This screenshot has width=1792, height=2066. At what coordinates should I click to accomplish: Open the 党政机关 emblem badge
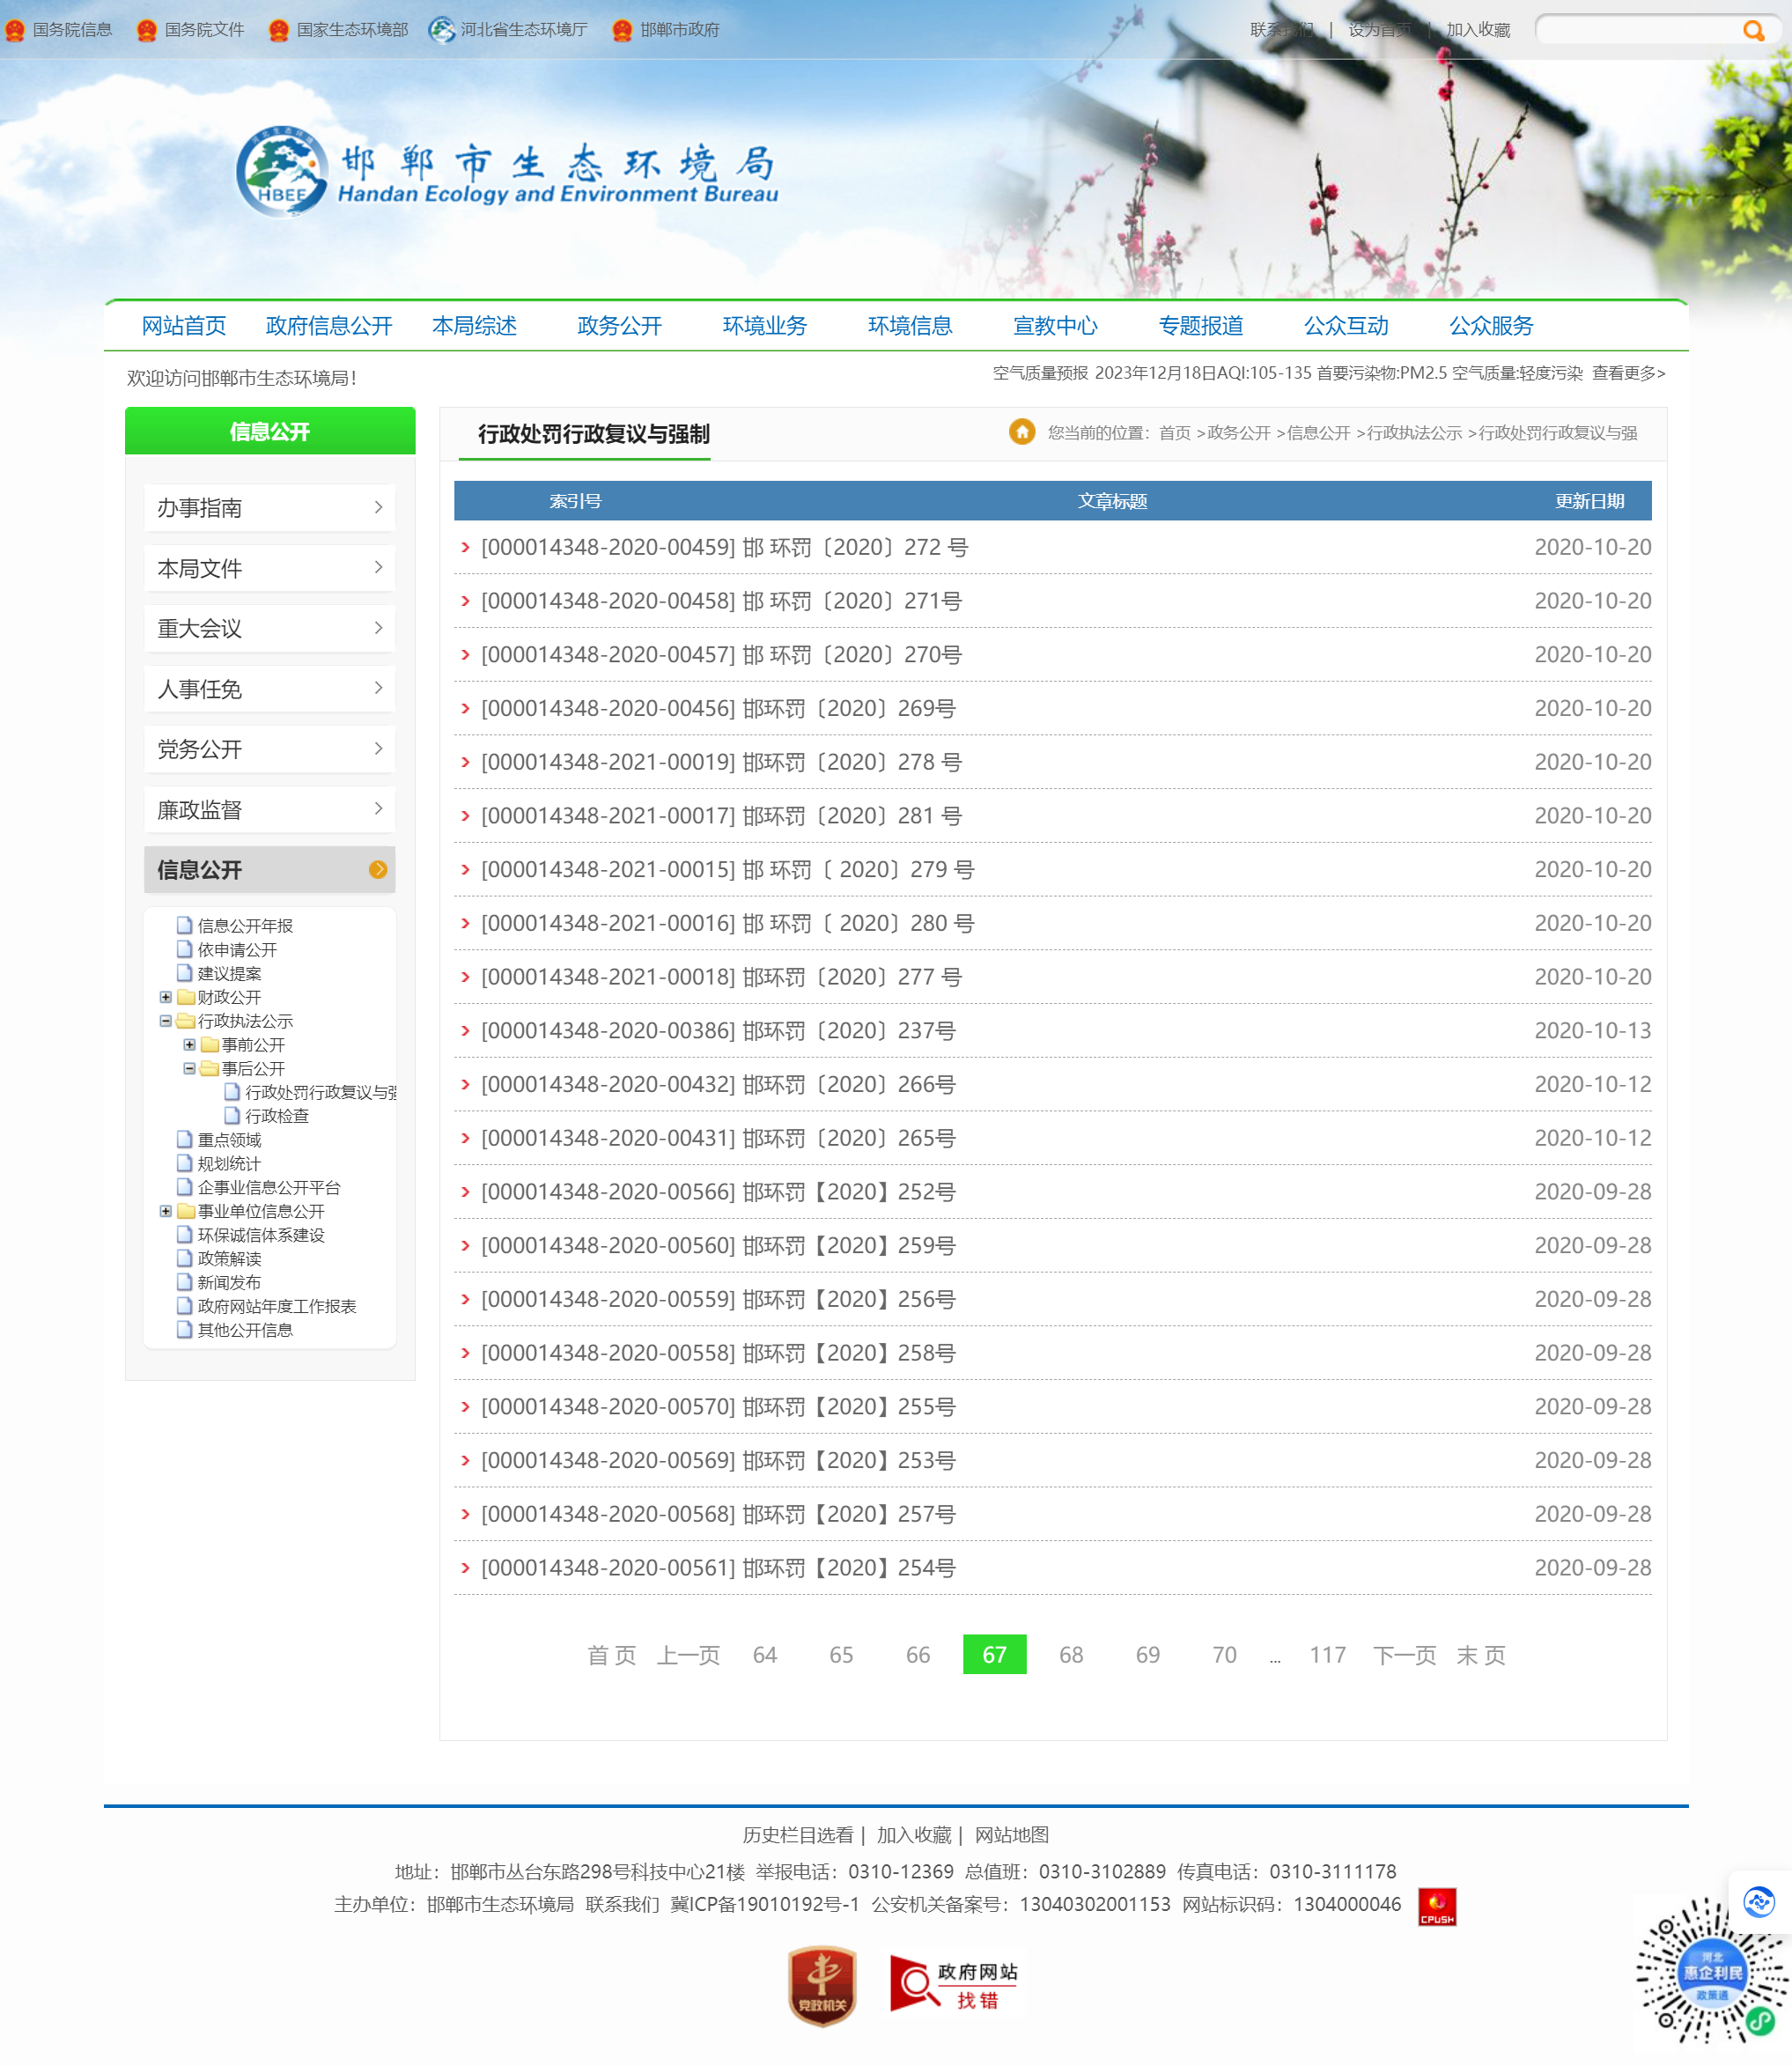[x=822, y=1986]
